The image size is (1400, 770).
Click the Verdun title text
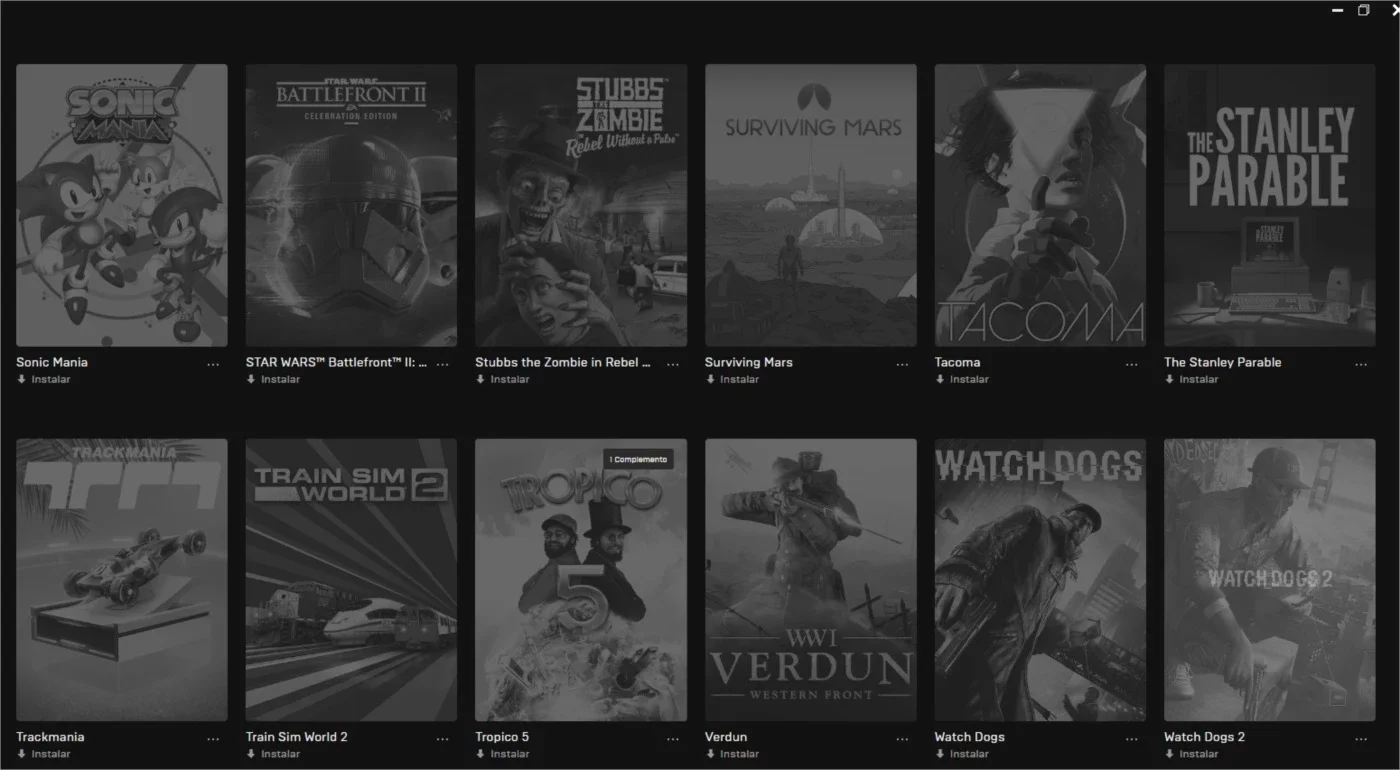click(x=726, y=737)
